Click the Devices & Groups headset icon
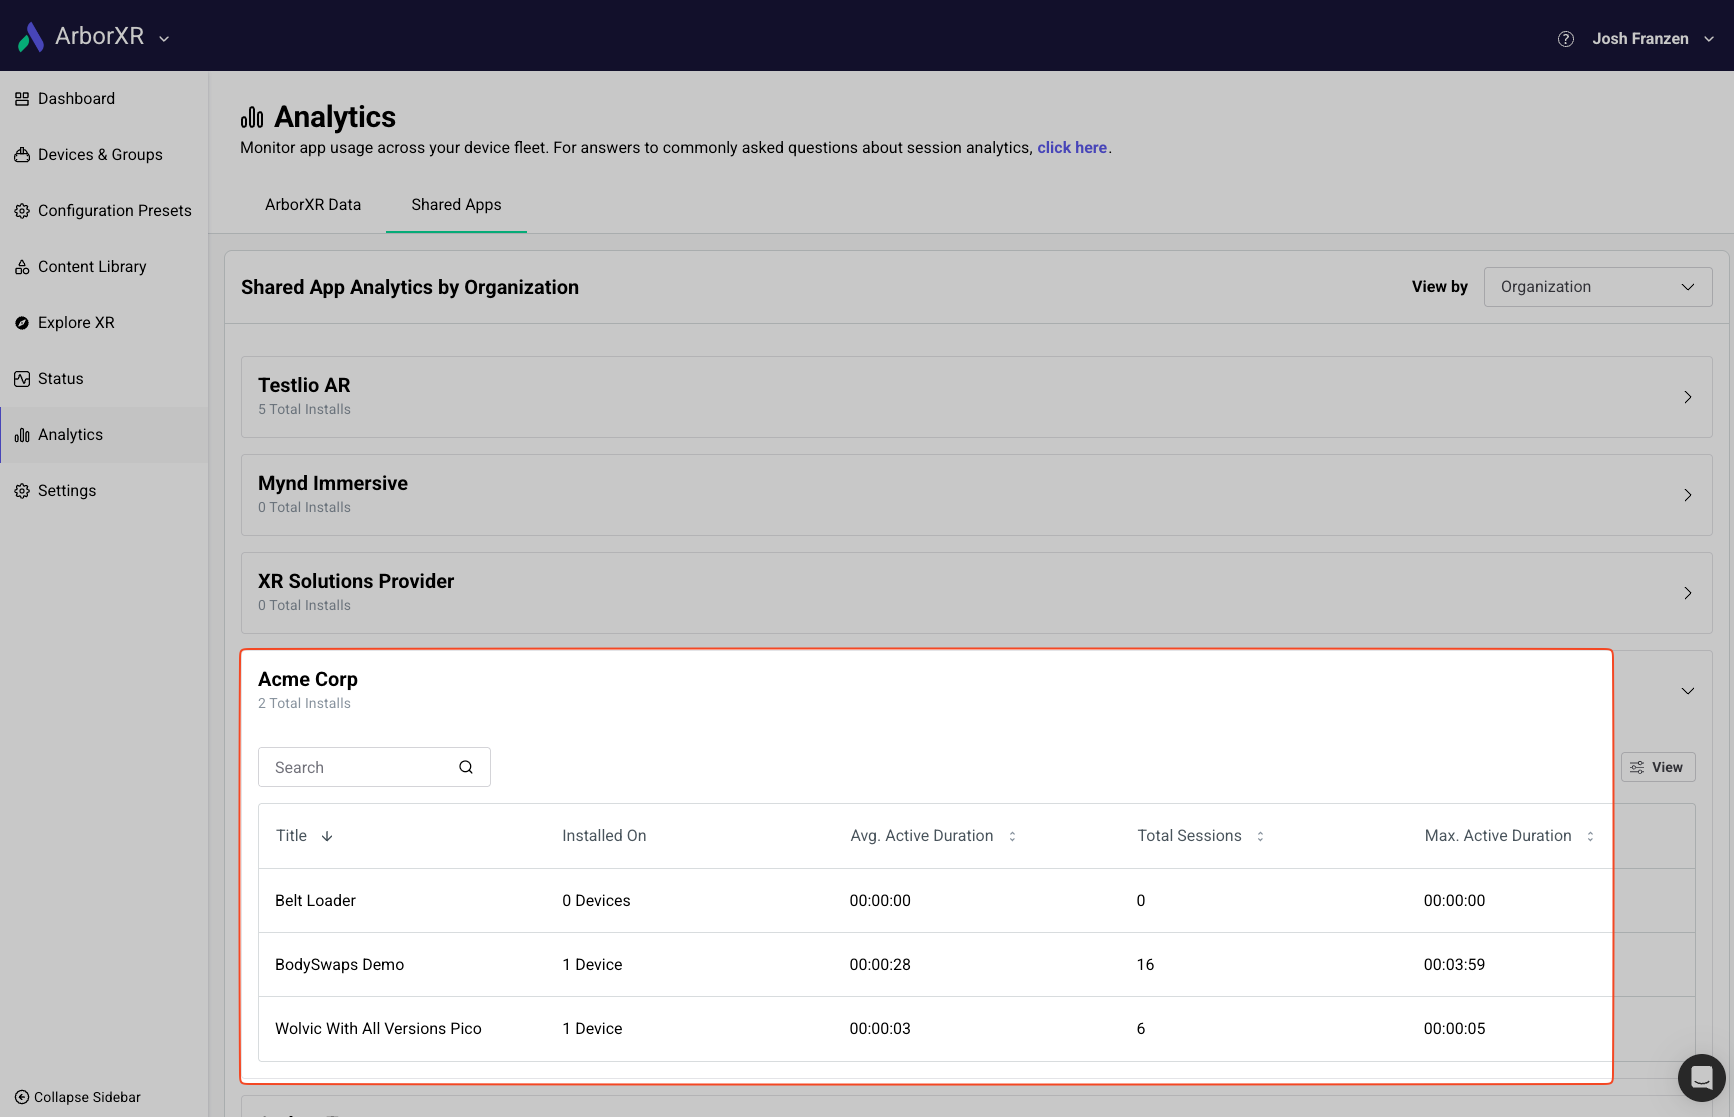Image resolution: width=1734 pixels, height=1117 pixels. point(22,155)
